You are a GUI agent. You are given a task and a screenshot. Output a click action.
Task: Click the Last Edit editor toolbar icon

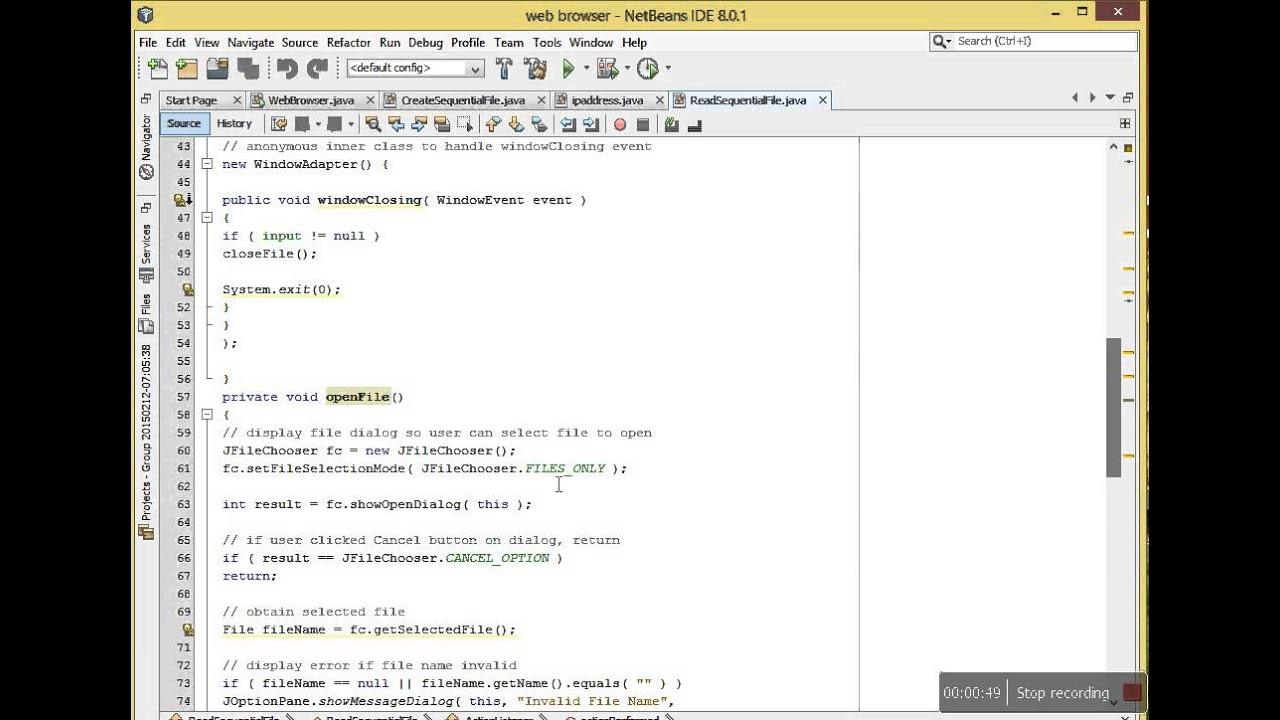pyautogui.click(x=279, y=124)
